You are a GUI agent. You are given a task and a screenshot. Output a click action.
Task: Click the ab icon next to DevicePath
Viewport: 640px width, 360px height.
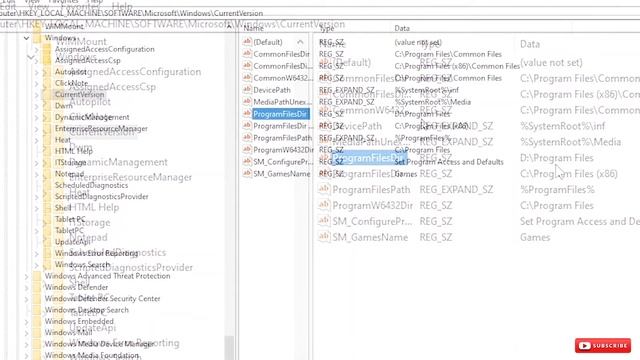247,90
